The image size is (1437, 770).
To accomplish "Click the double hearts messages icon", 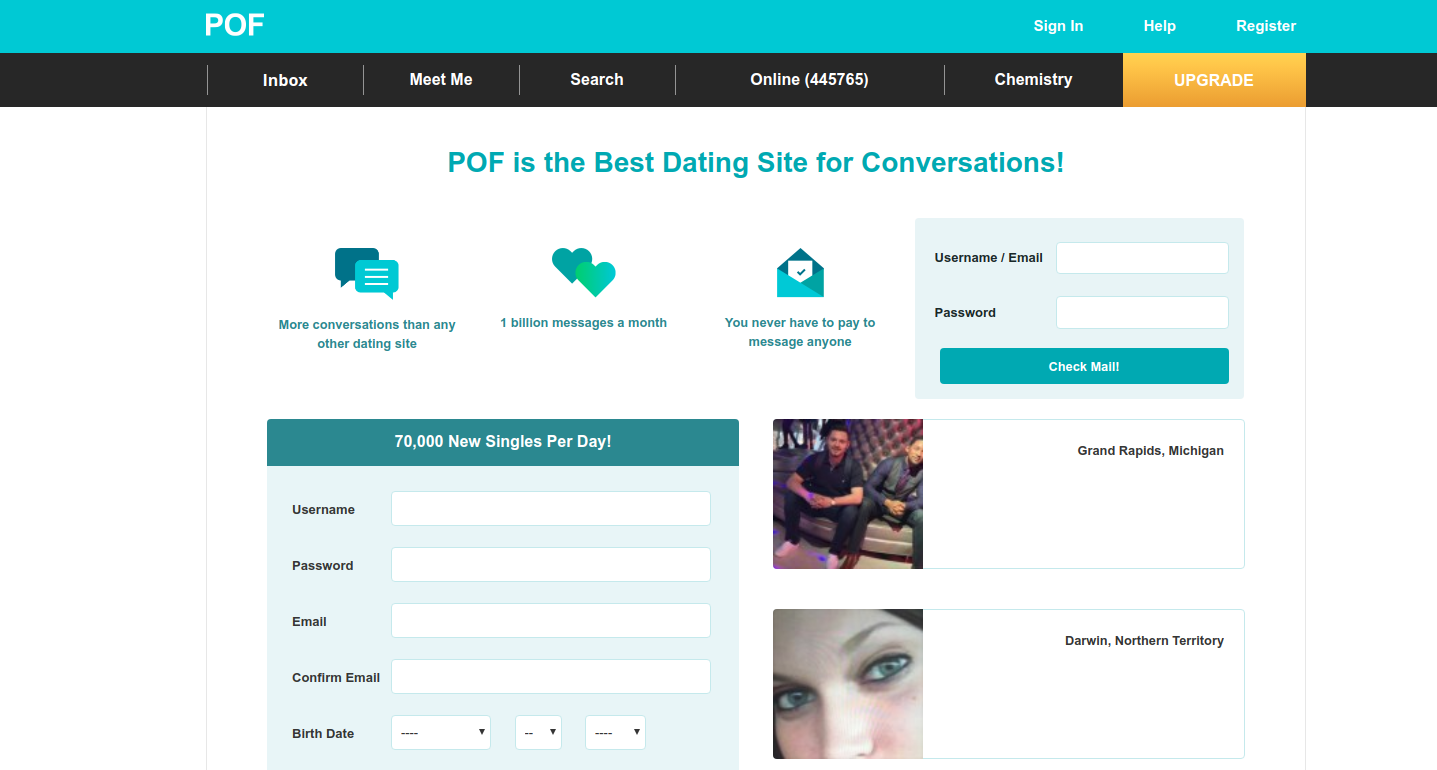I will 583,272.
